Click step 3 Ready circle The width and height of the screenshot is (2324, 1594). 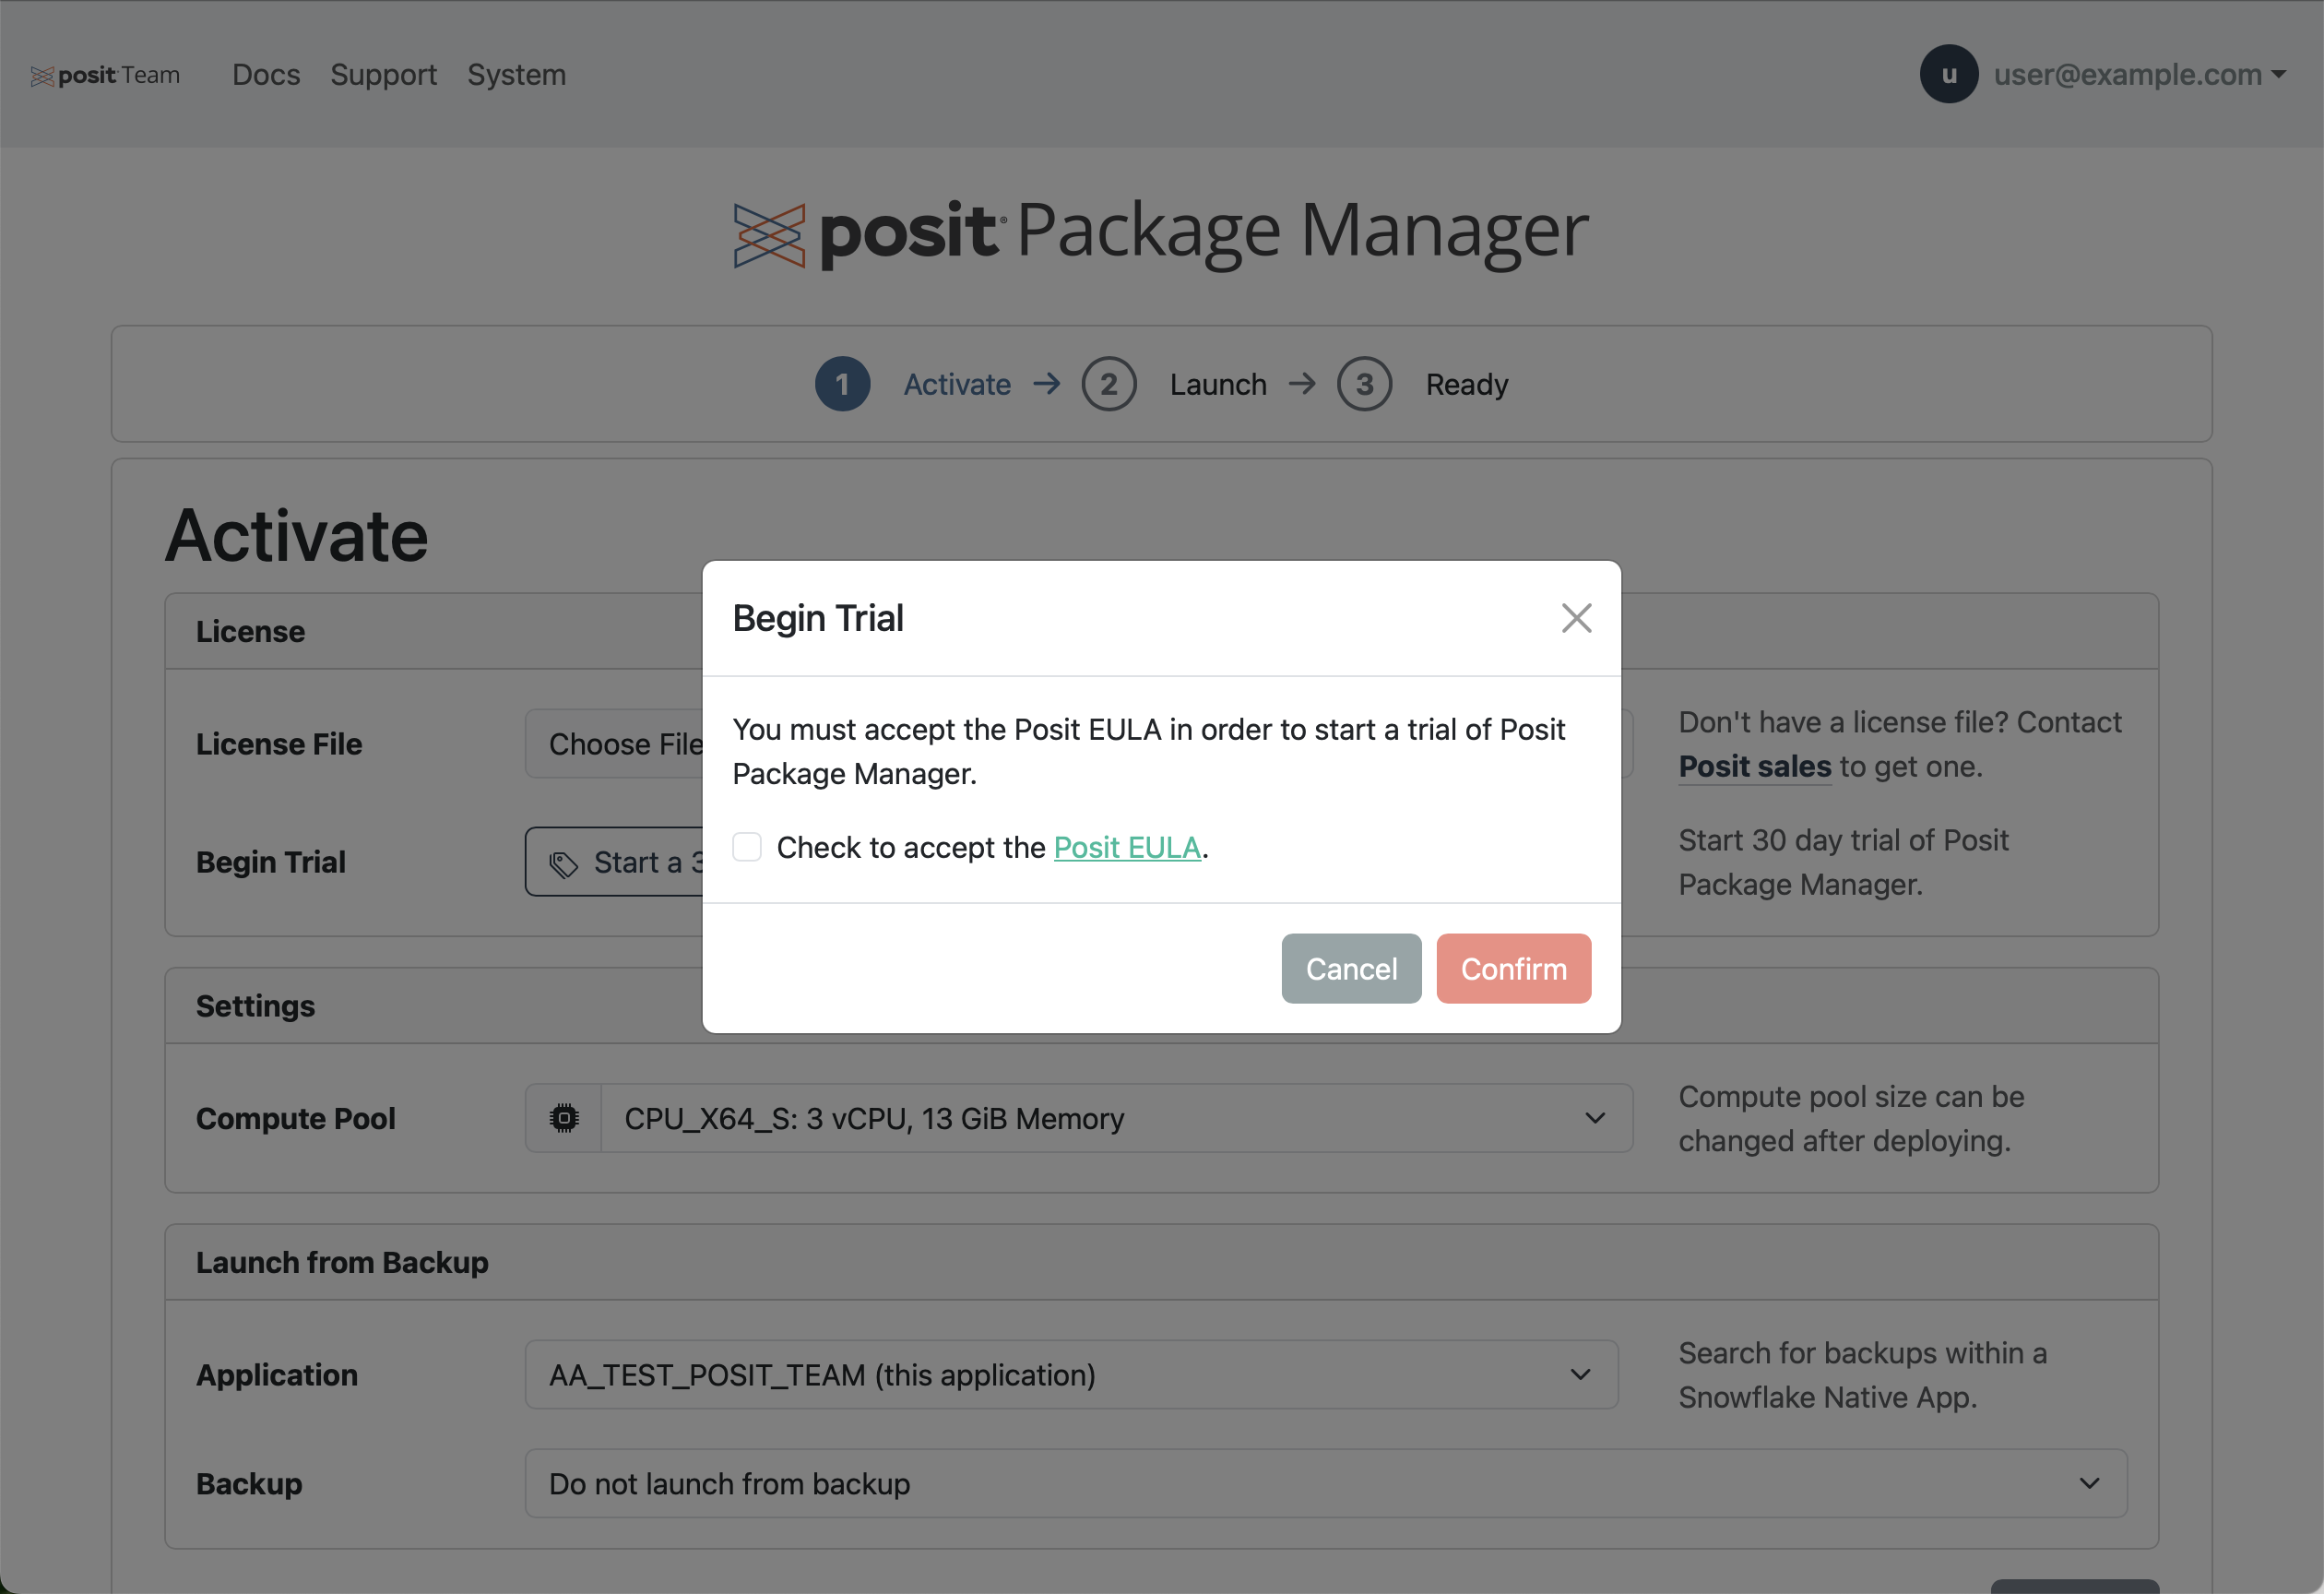[1364, 384]
